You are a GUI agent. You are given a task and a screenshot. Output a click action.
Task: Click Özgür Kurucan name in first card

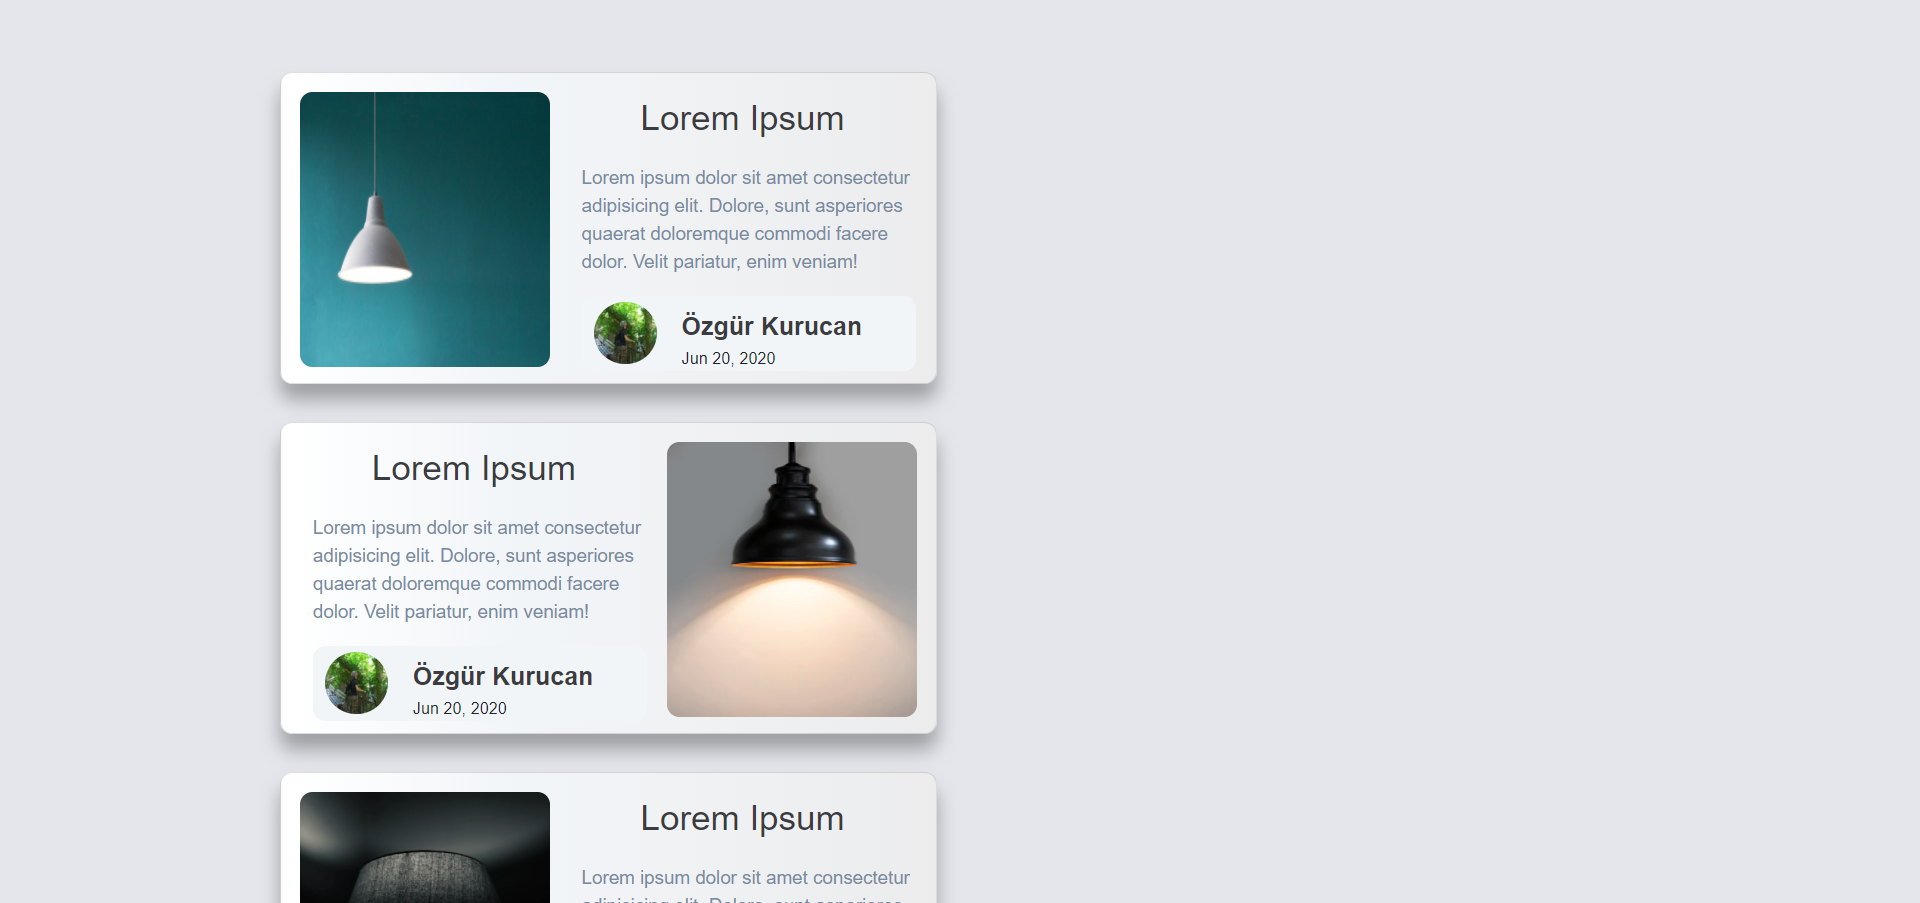(x=771, y=326)
